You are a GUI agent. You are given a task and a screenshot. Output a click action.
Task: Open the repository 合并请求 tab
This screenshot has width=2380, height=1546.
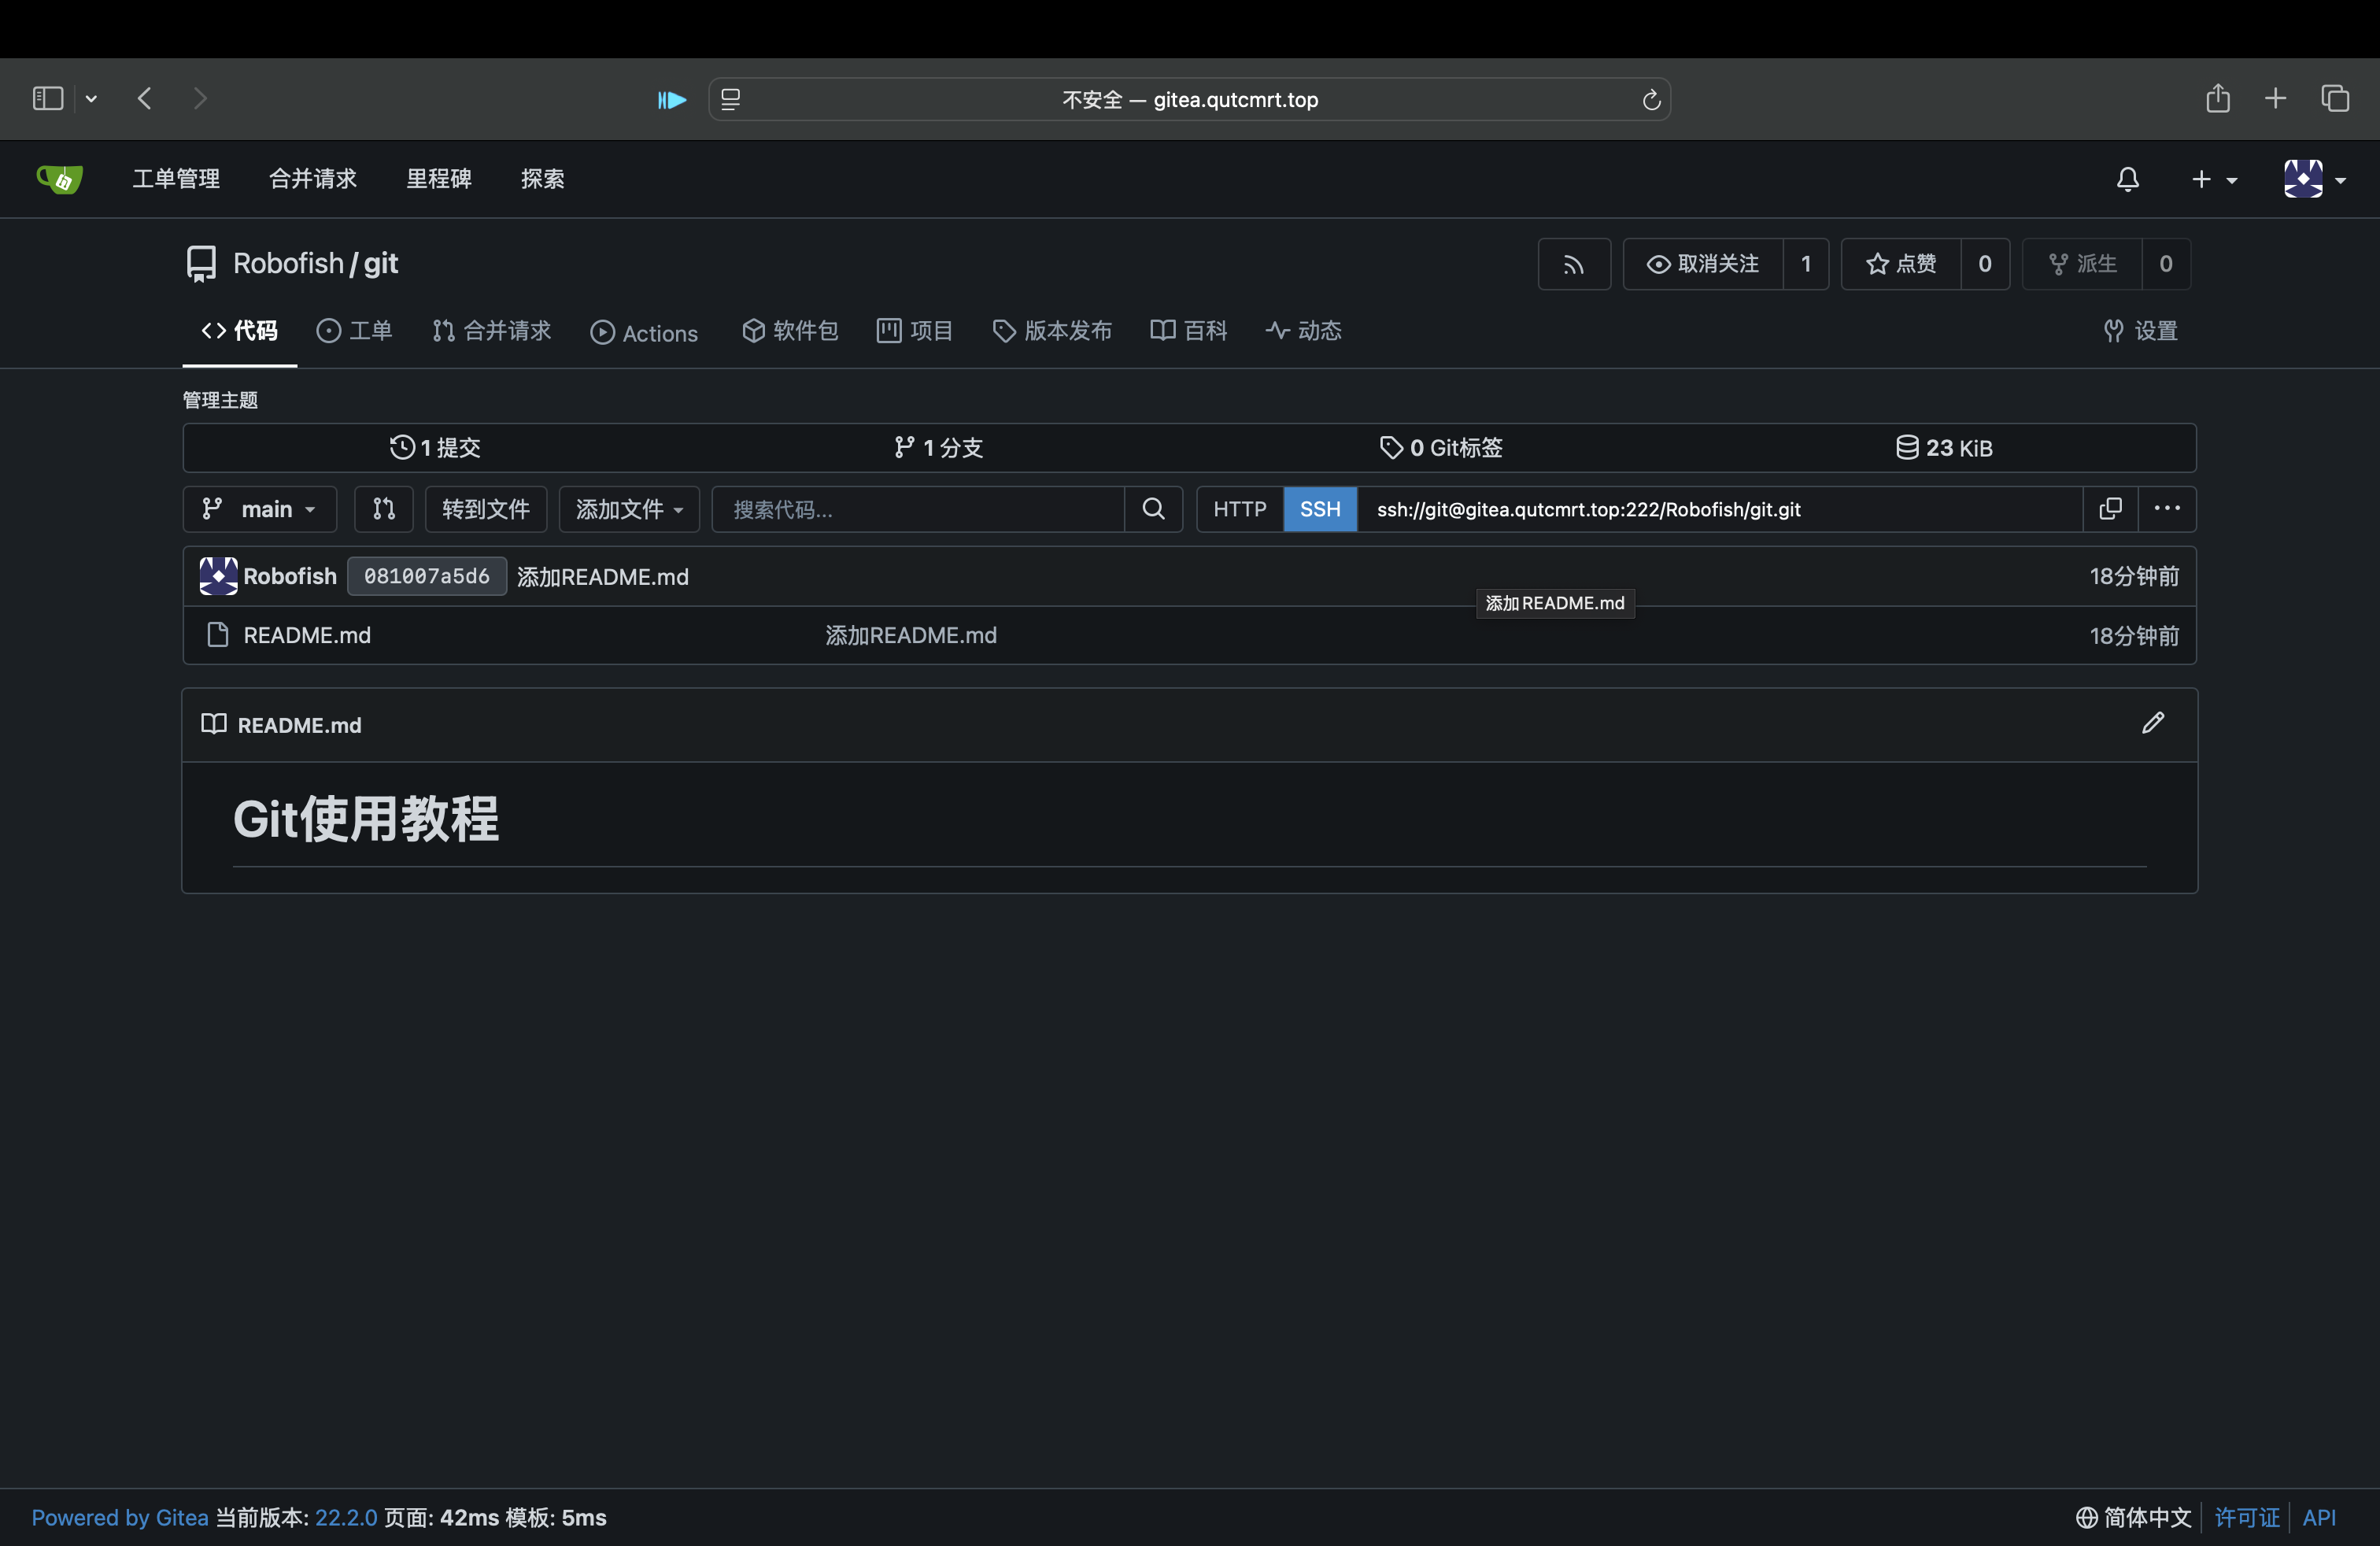pyautogui.click(x=491, y=331)
